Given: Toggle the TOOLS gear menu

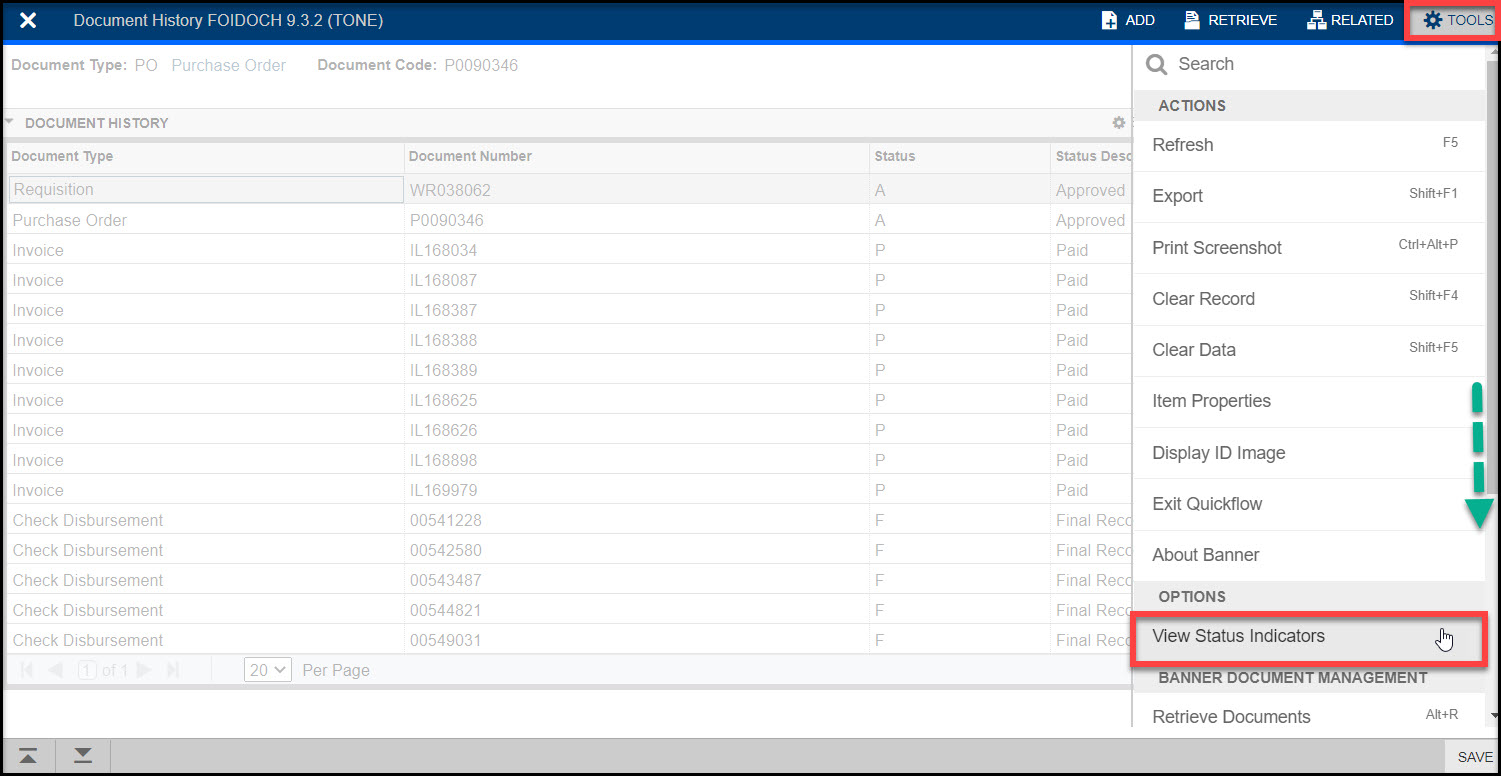Looking at the screenshot, I should click(x=1457, y=20).
